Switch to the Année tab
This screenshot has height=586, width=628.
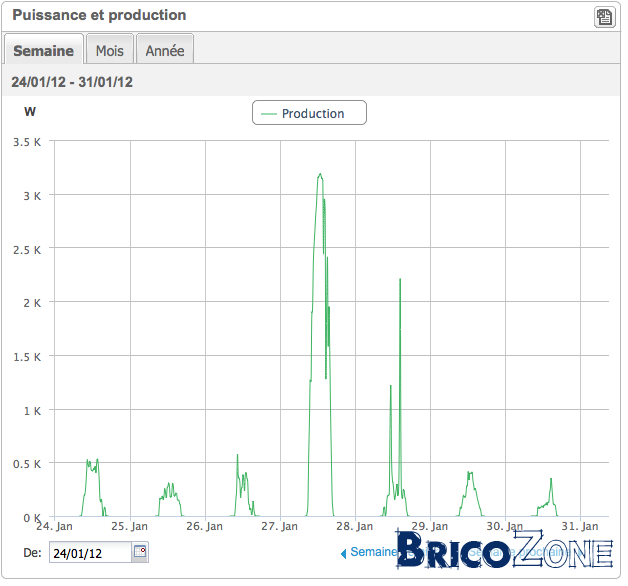coord(165,51)
